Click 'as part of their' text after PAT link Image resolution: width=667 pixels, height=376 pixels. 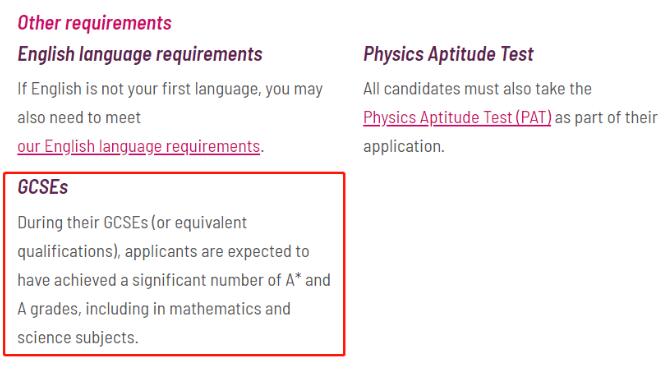pyautogui.click(x=607, y=118)
